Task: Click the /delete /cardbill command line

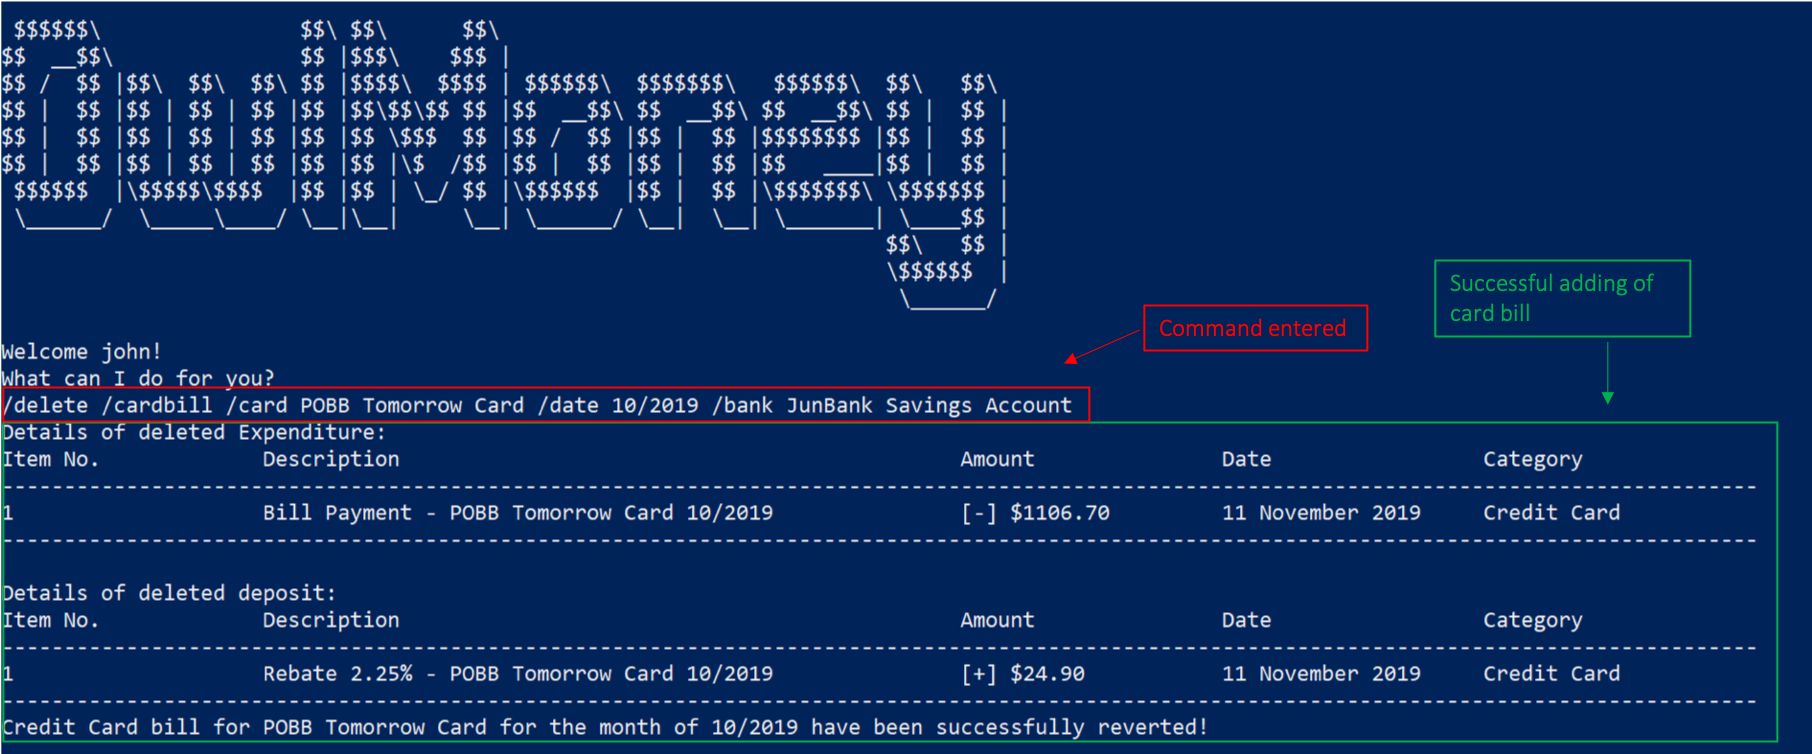Action: click(538, 405)
